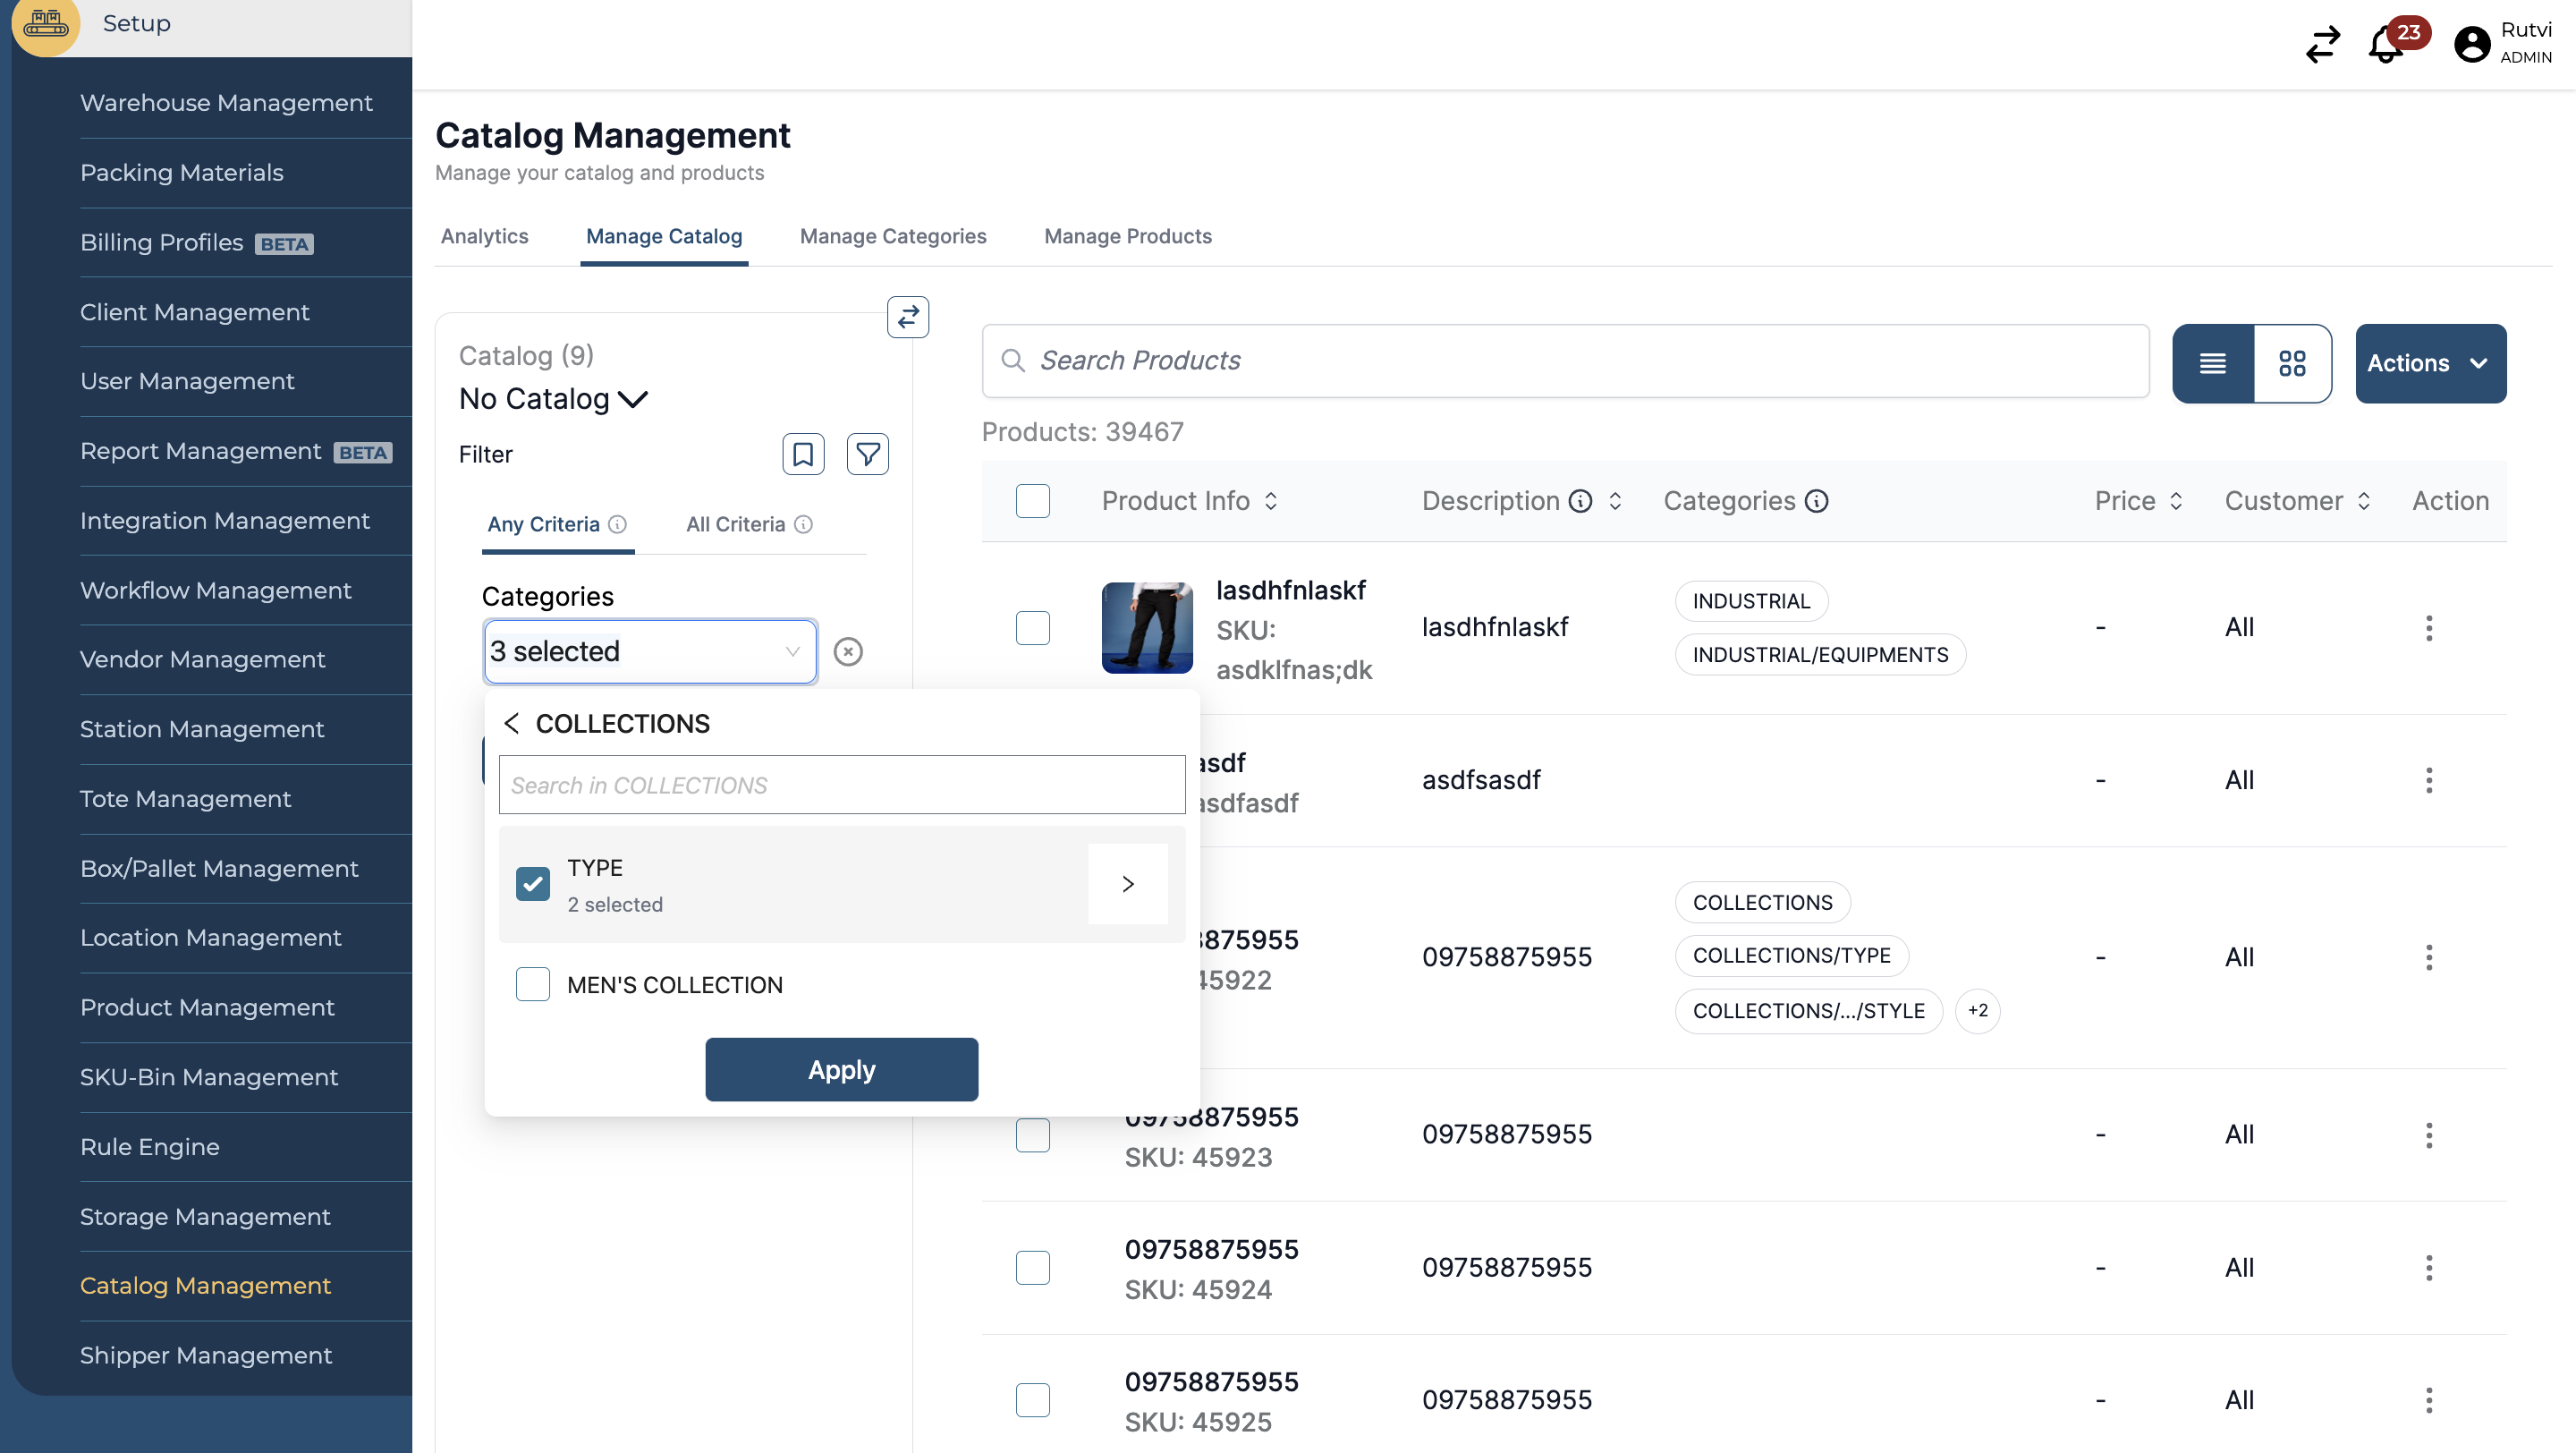Screen dimensions: 2576x1453
Task: Uncheck the TYPE category checkbox
Action: 533,884
